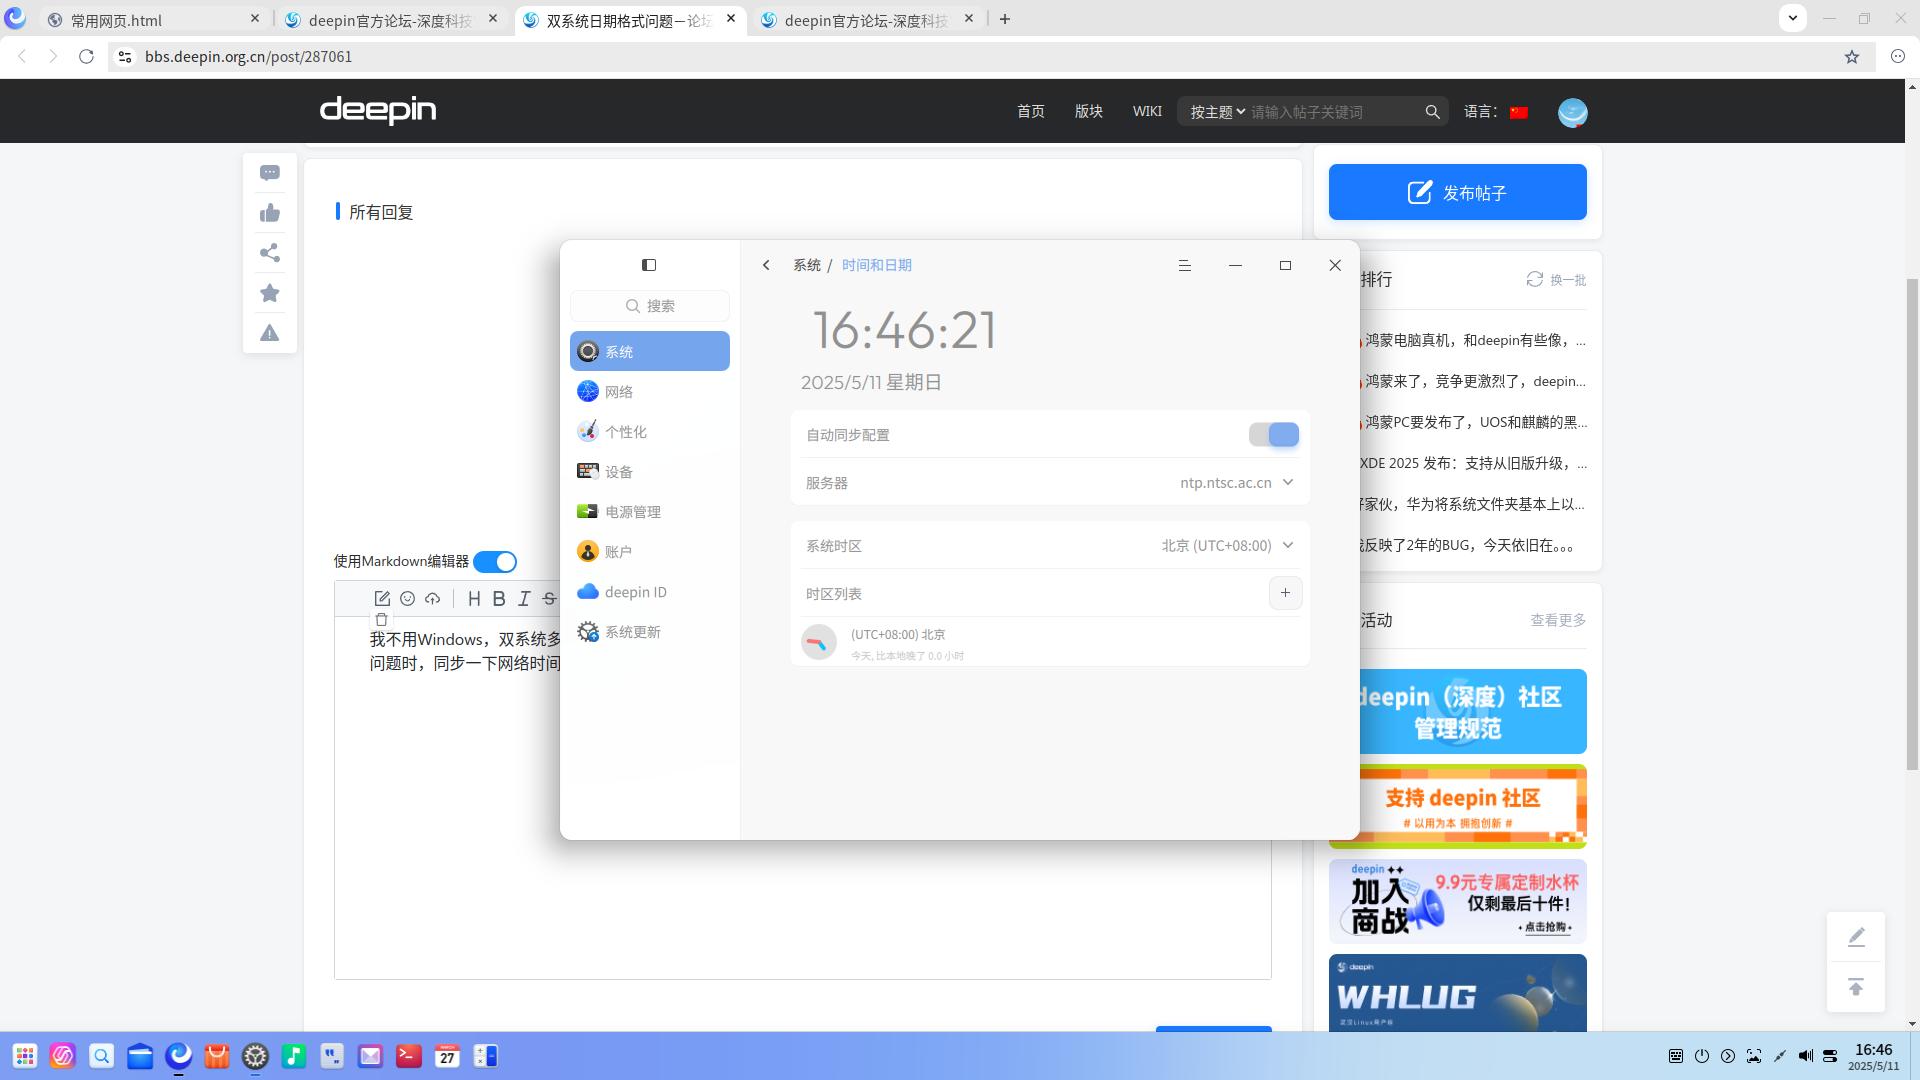
Task: Open the 系统时区 北京 dropdown
Action: click(1227, 546)
